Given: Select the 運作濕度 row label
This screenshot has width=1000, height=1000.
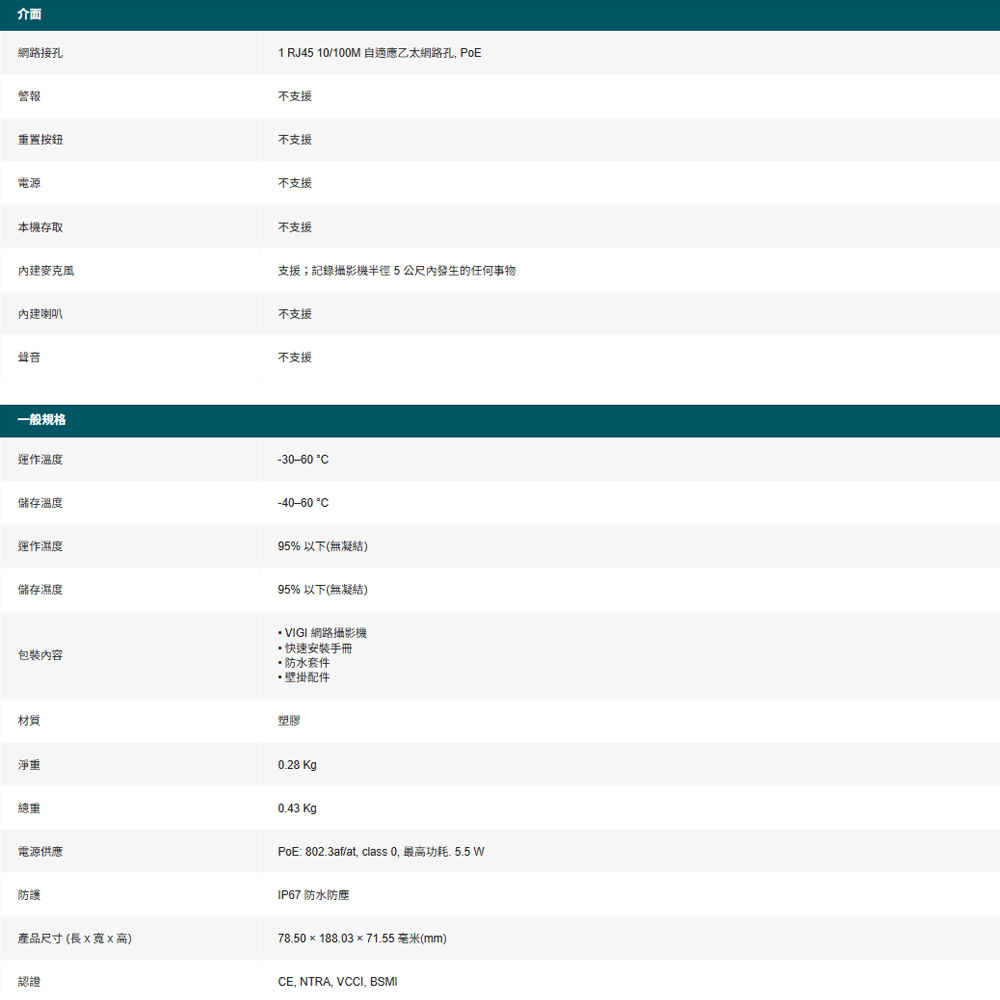Looking at the screenshot, I should [40, 547].
